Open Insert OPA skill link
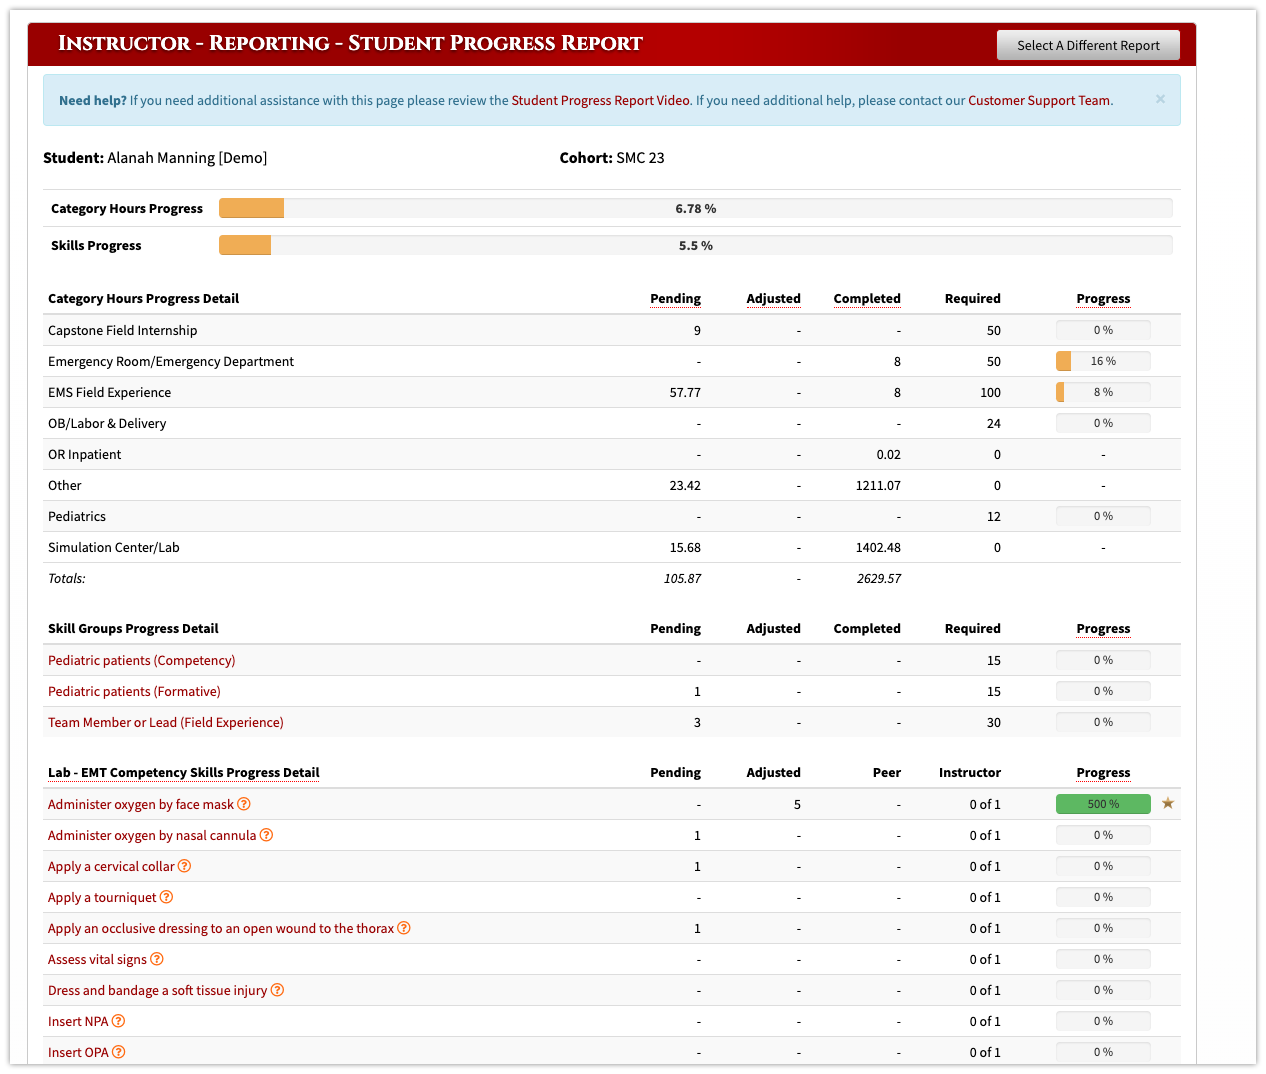This screenshot has height=1074, width=1266. pos(78,1052)
